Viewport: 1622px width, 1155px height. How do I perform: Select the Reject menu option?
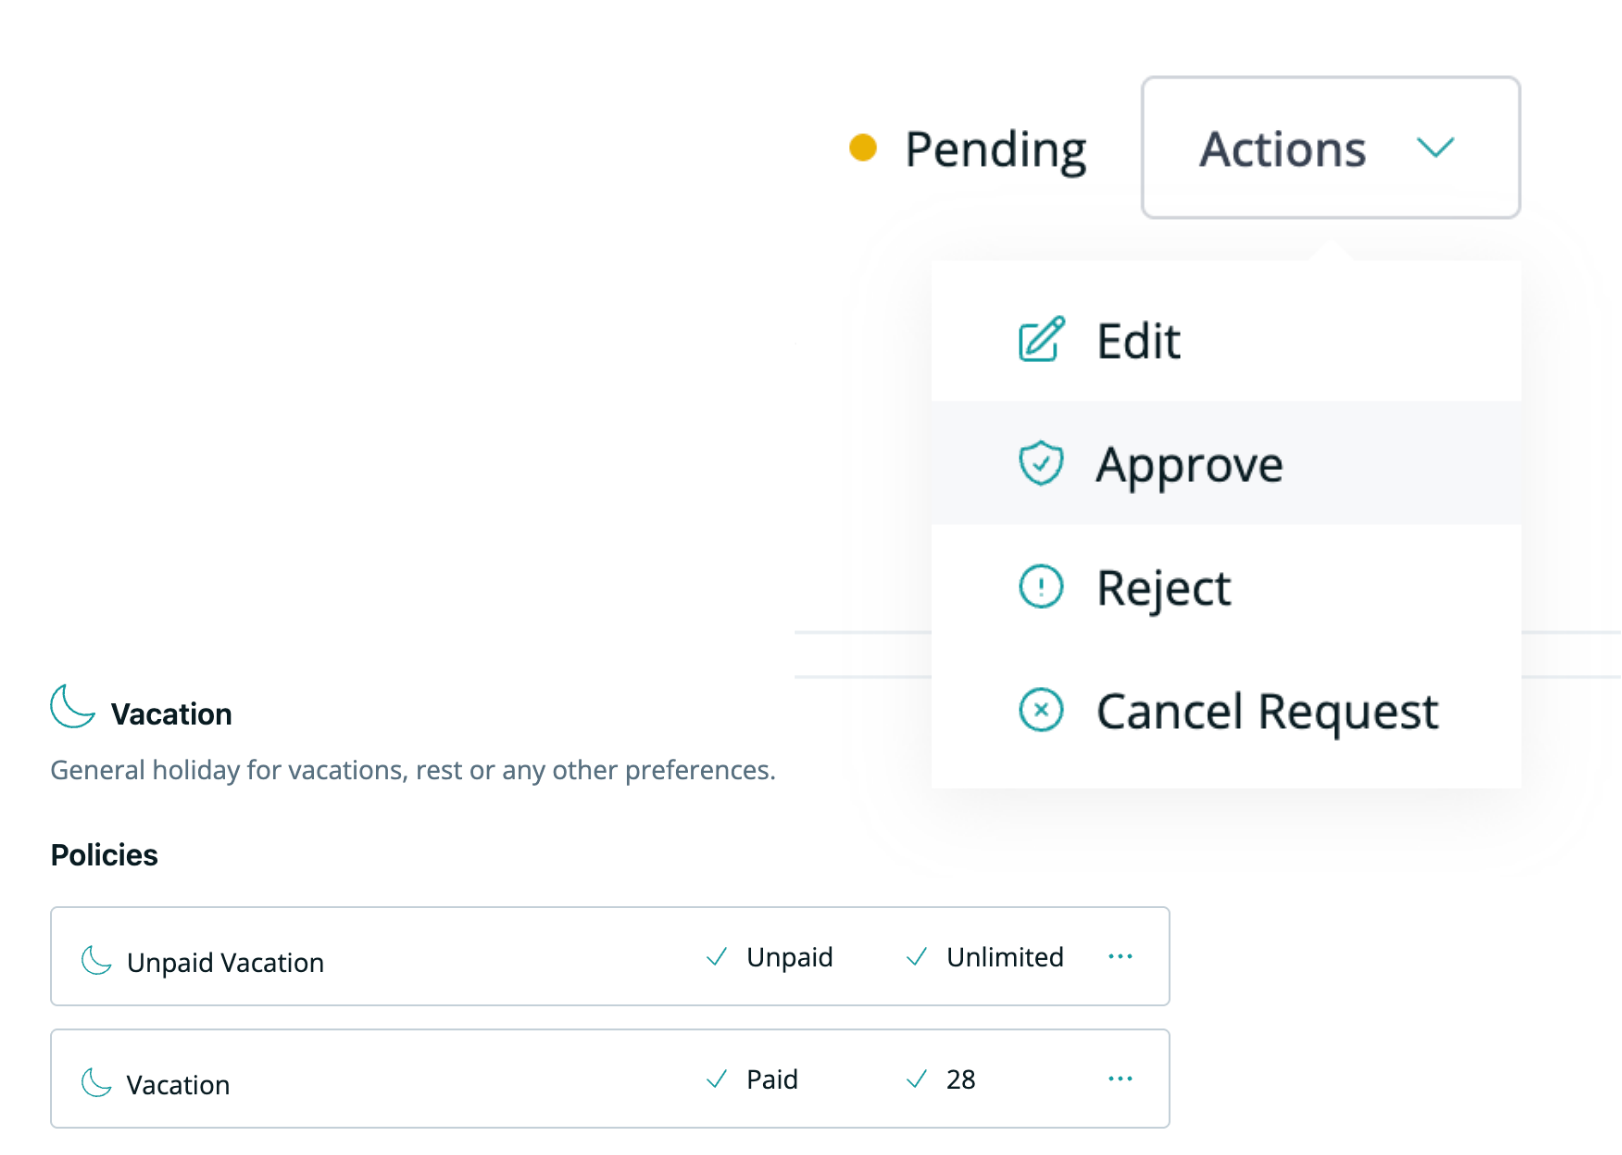click(1163, 588)
